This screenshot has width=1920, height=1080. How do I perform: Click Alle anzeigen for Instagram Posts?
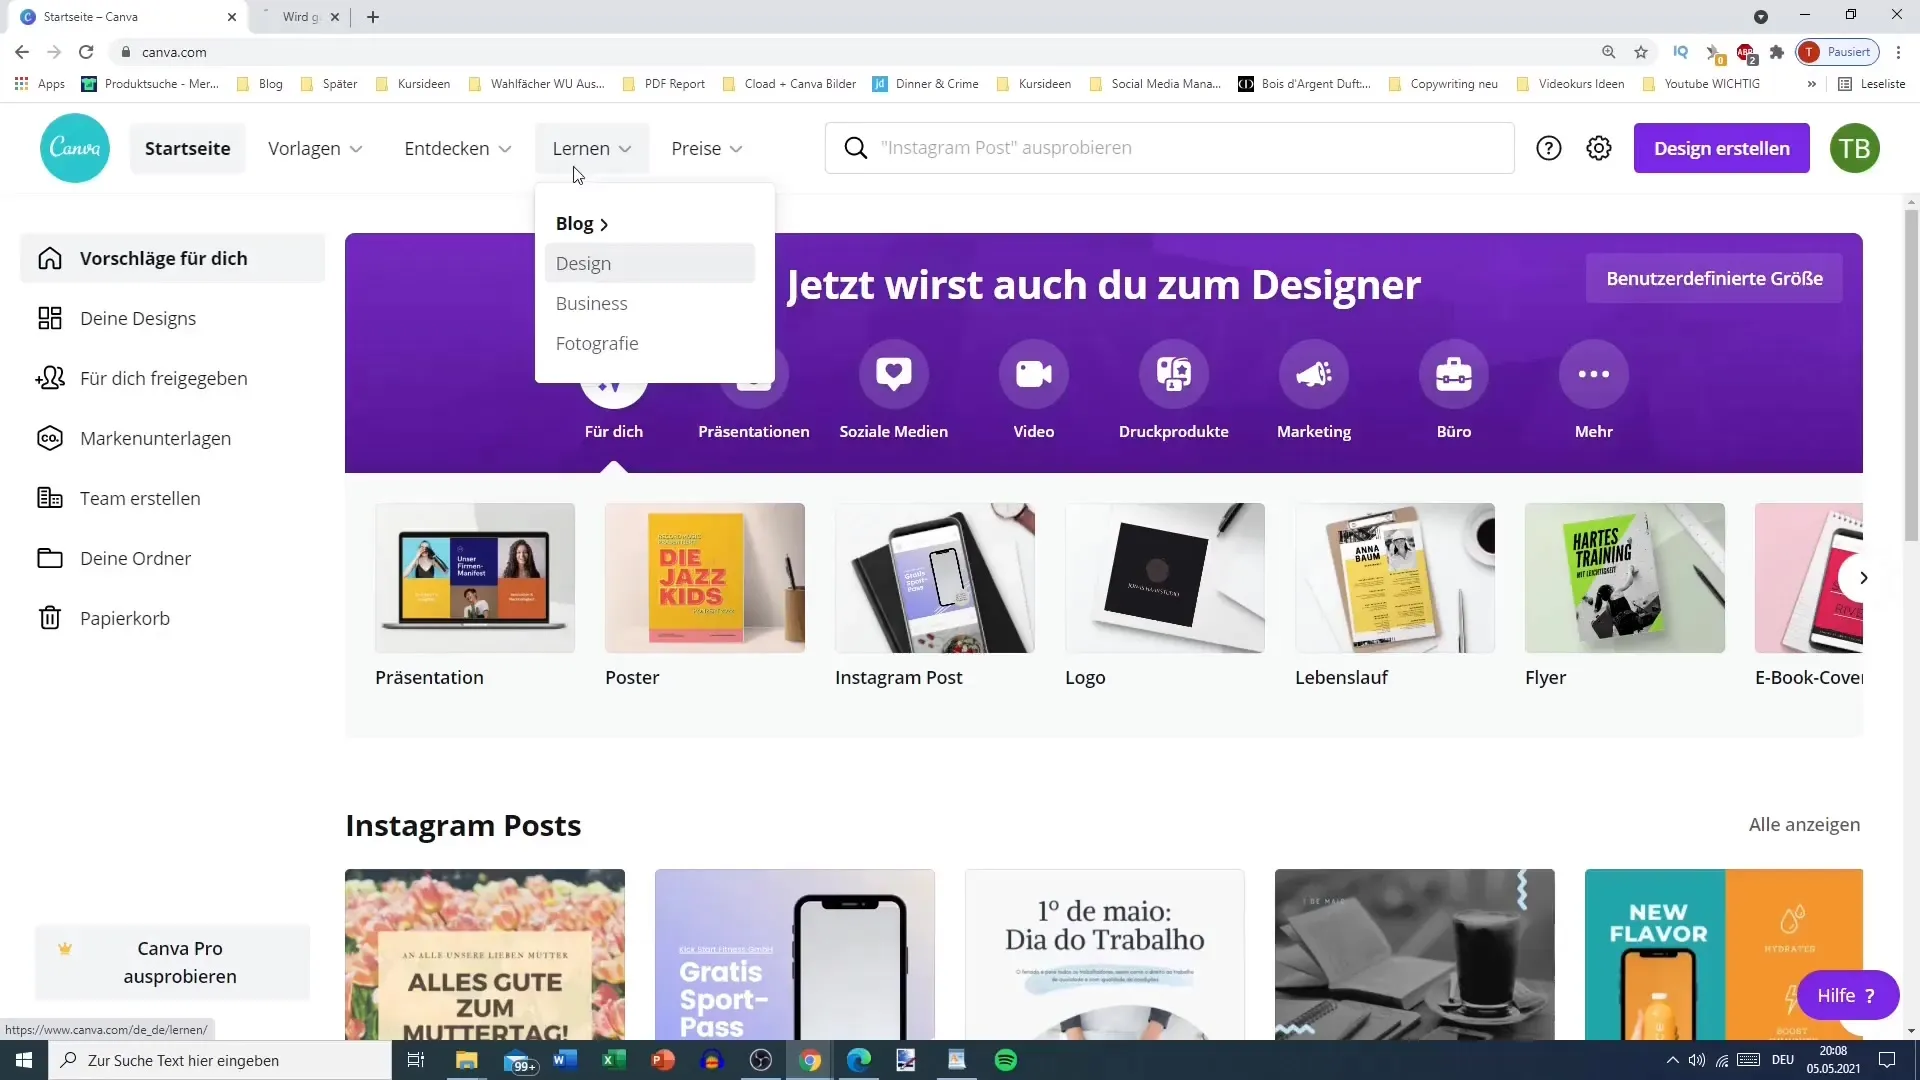pyautogui.click(x=1804, y=824)
